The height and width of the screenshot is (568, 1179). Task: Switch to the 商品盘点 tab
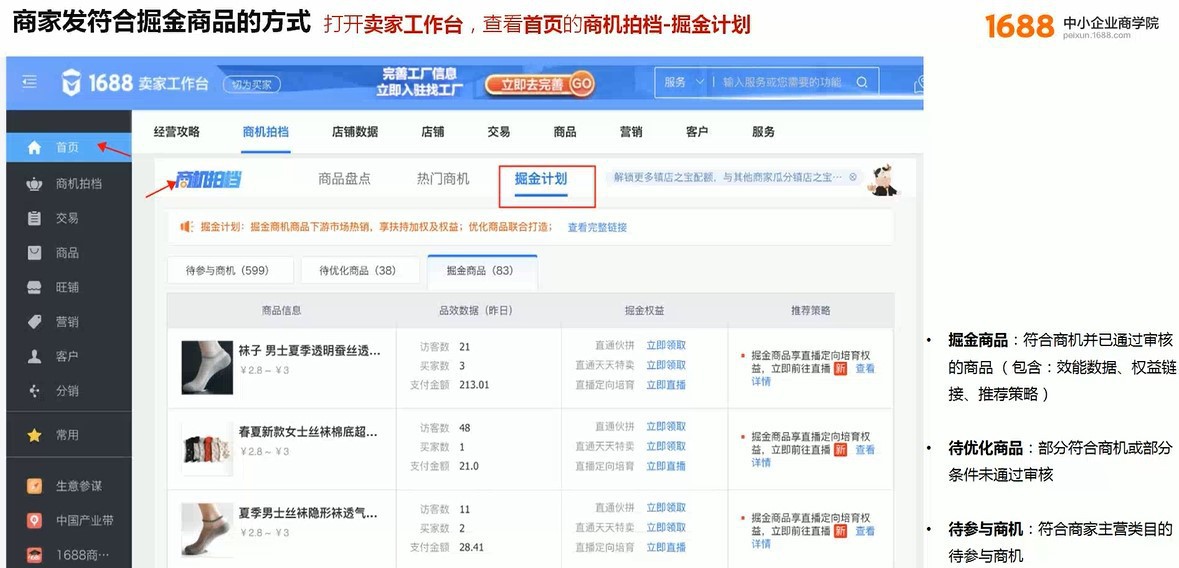344,179
